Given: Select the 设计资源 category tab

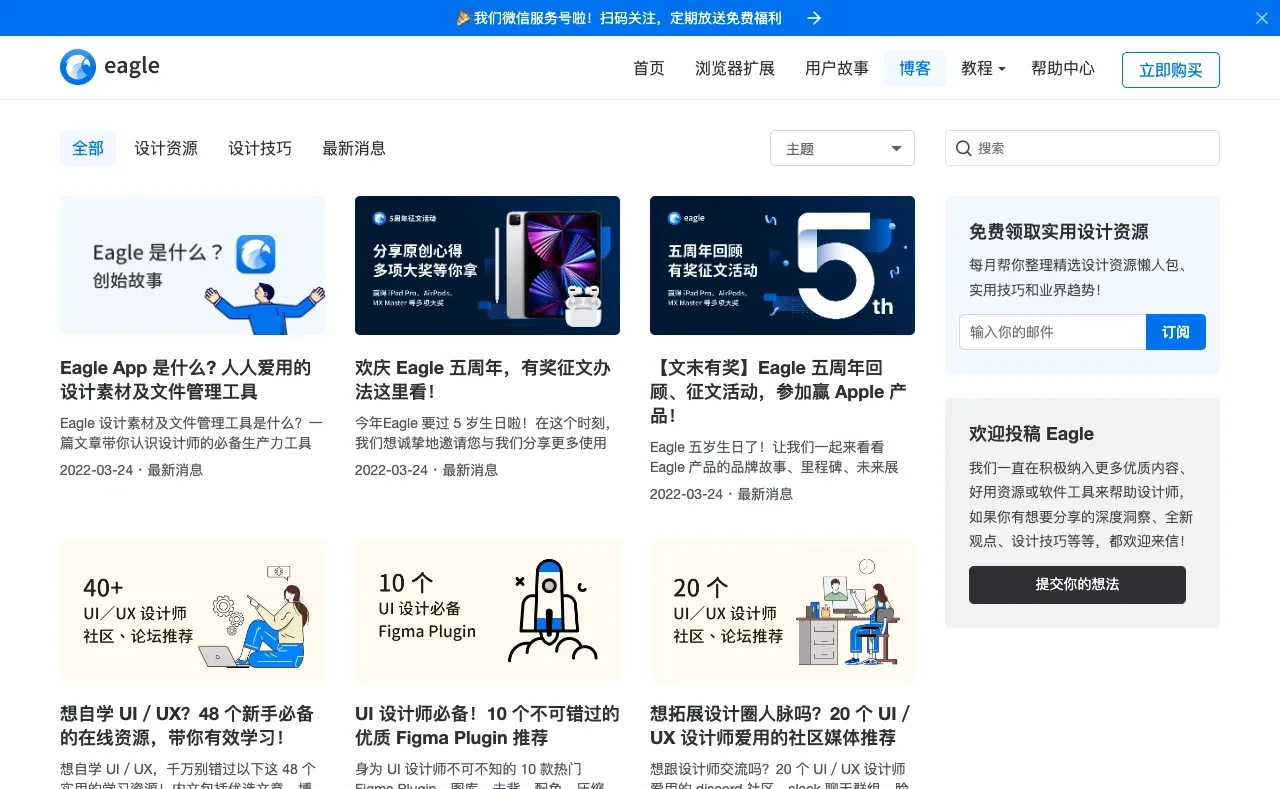Looking at the screenshot, I should pyautogui.click(x=166, y=148).
